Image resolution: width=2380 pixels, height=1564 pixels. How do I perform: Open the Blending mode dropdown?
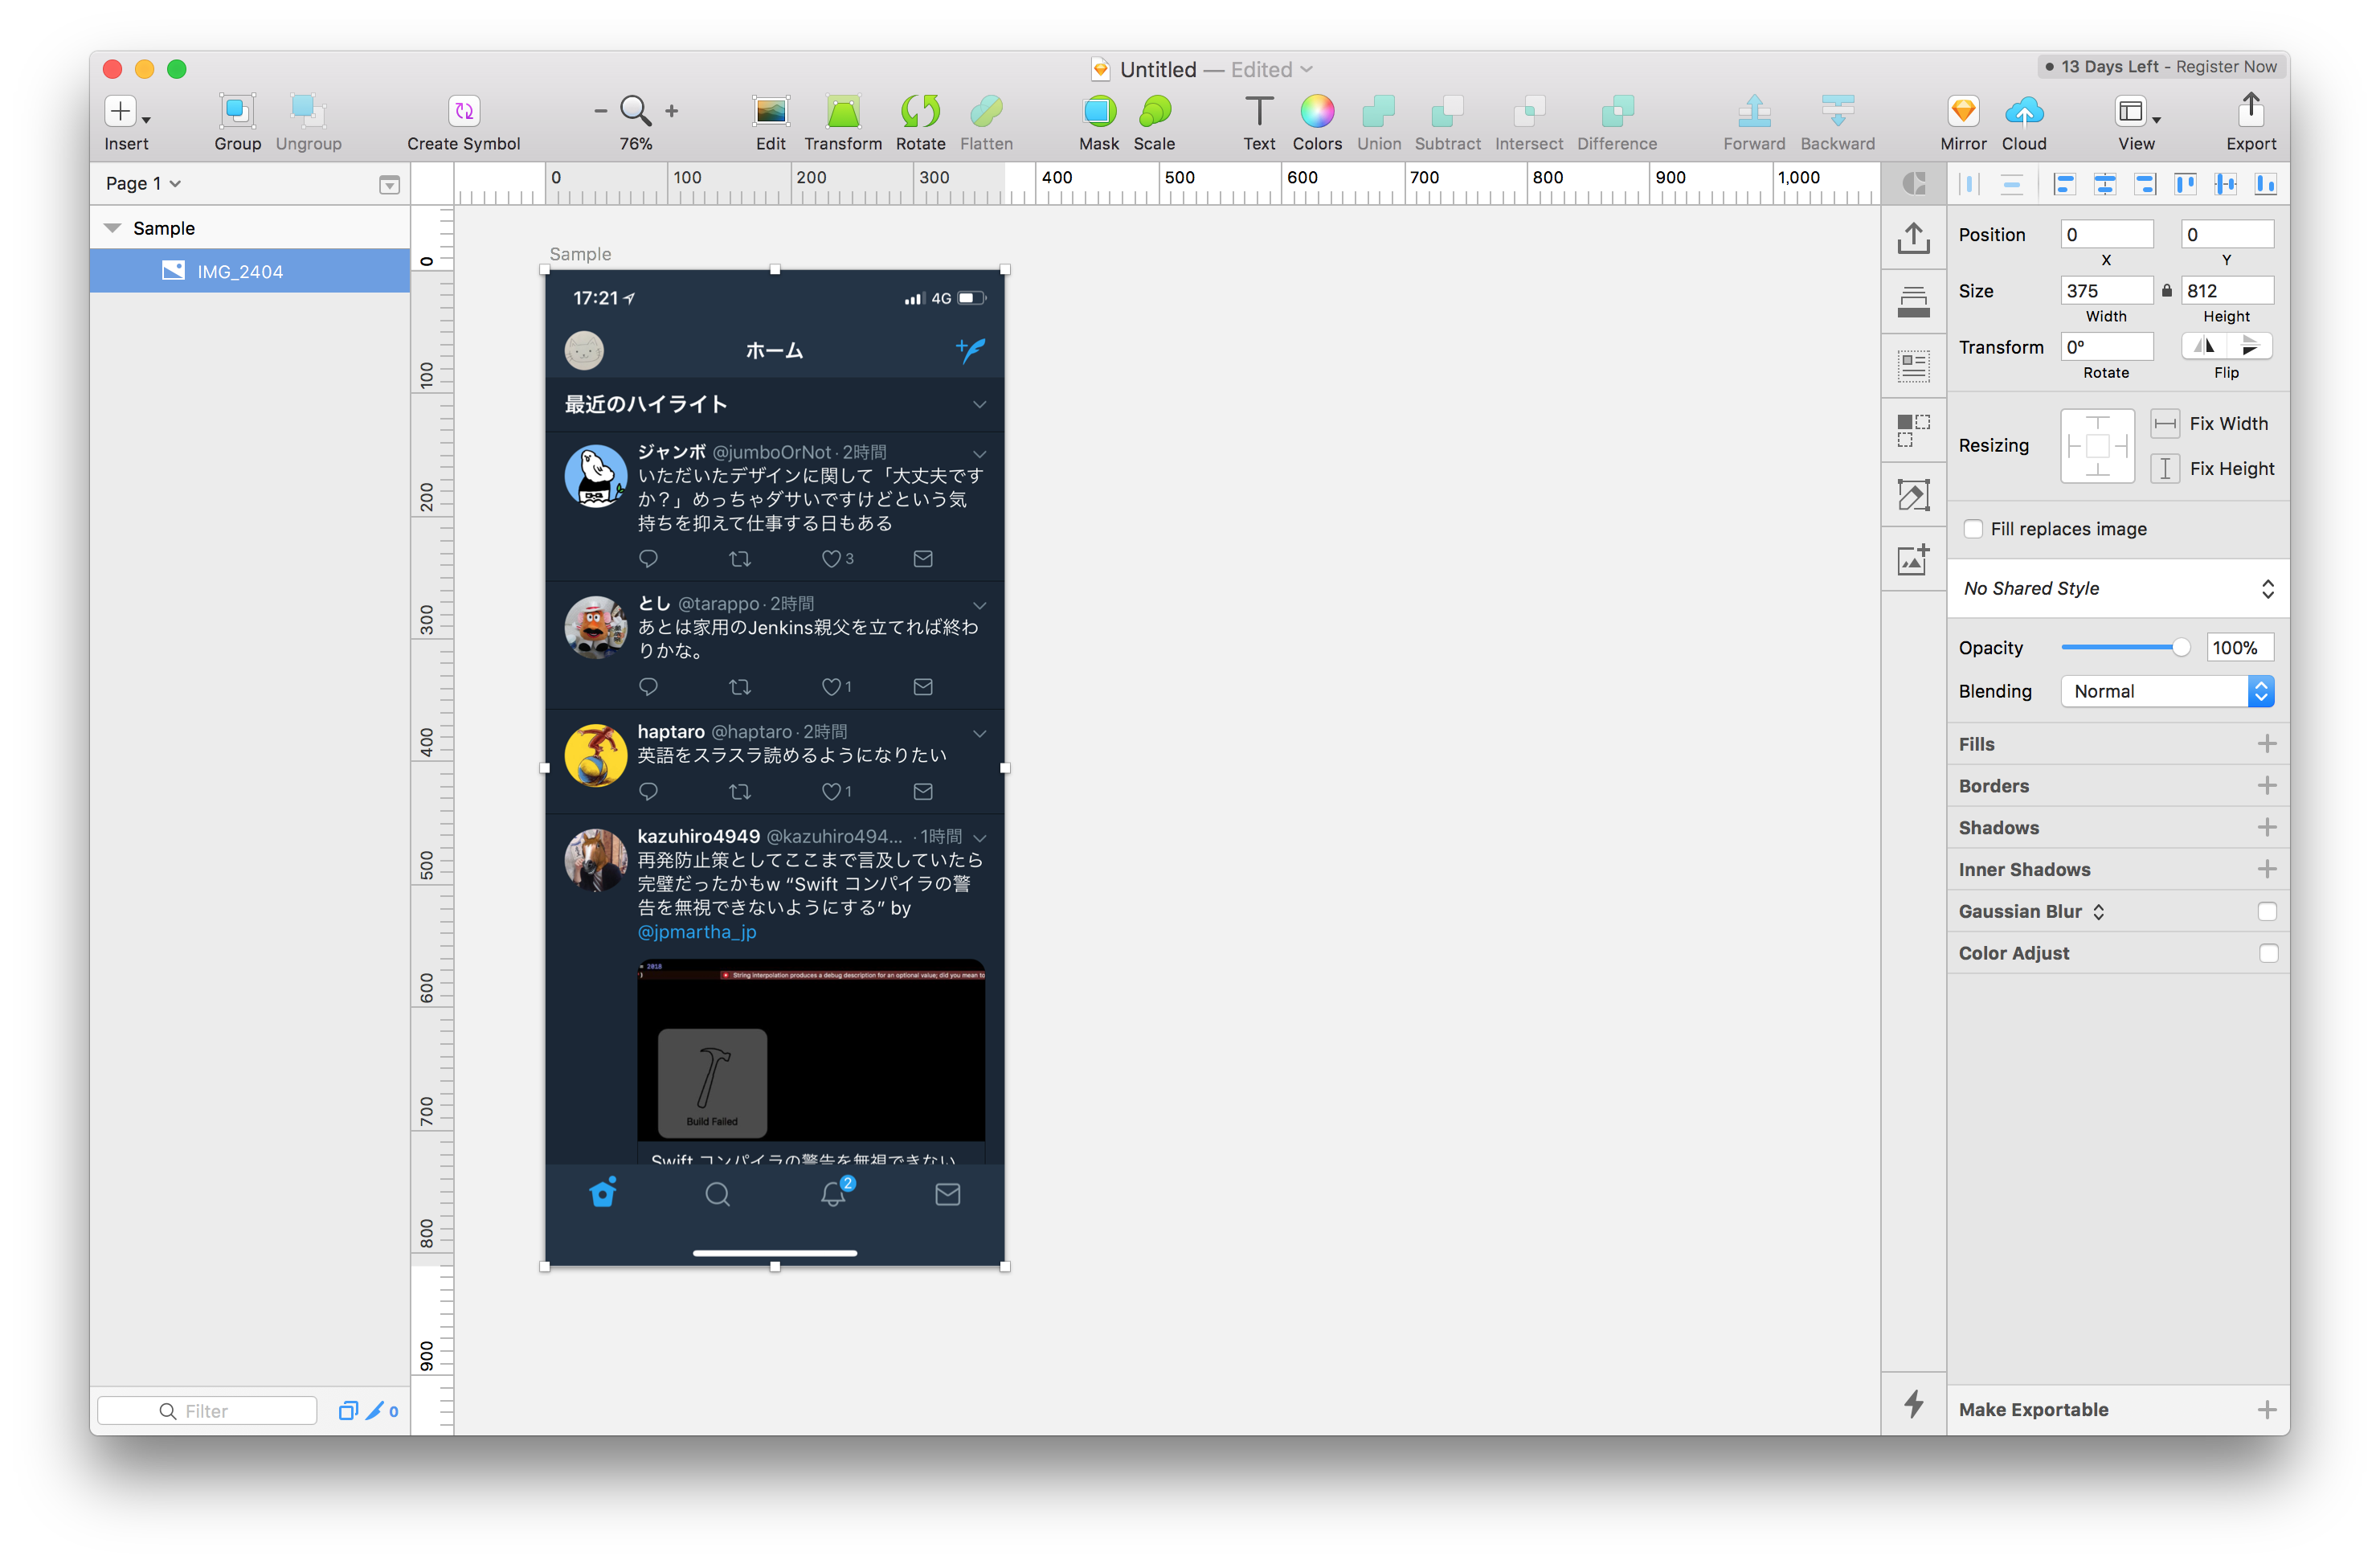click(2167, 692)
